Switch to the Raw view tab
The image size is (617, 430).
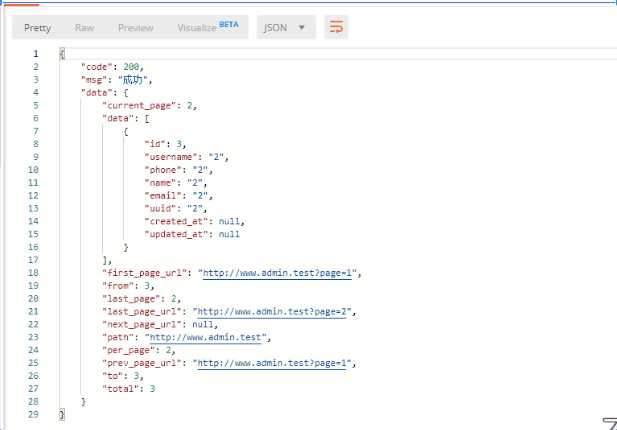[85, 28]
